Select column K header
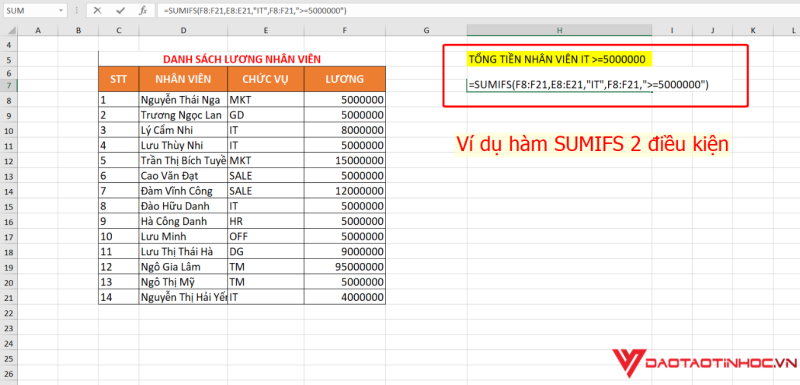The width and height of the screenshot is (800, 385). 753,31
